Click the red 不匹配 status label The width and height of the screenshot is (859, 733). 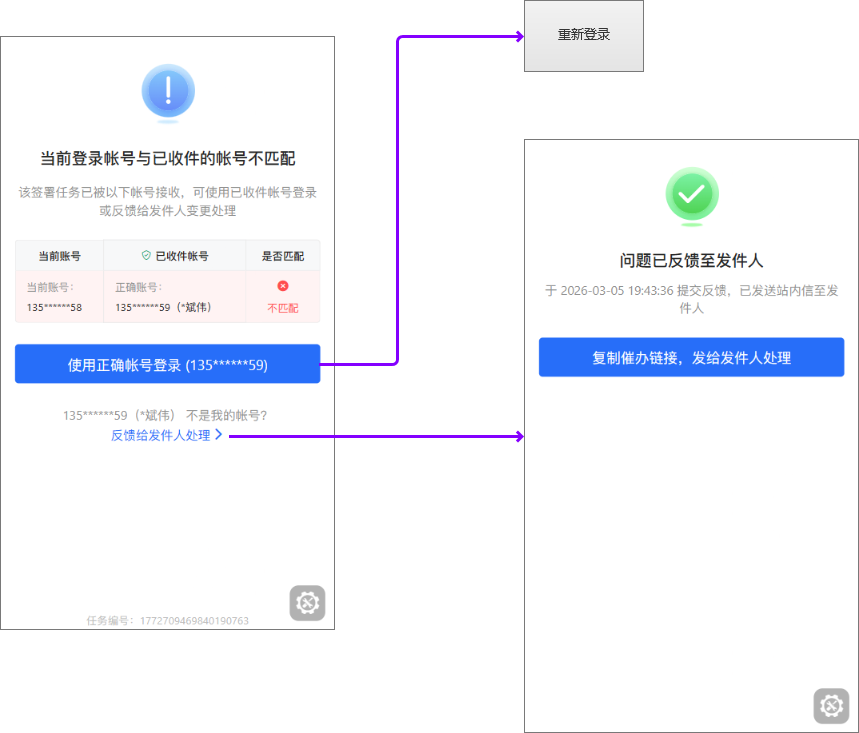[283, 308]
